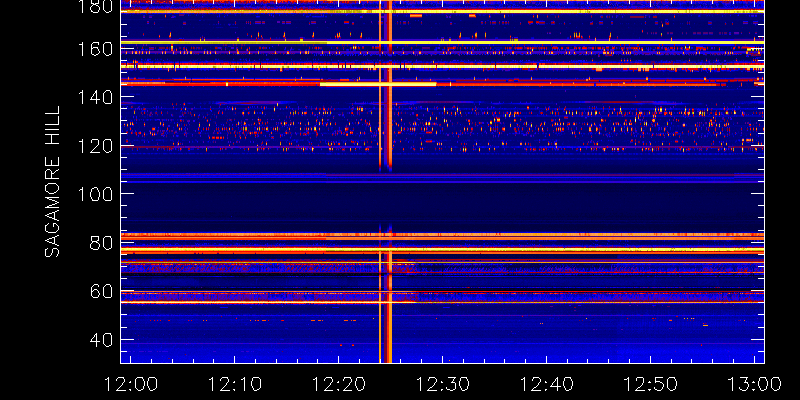
Task: Click the 12:10 time axis label
Action: pos(234,383)
